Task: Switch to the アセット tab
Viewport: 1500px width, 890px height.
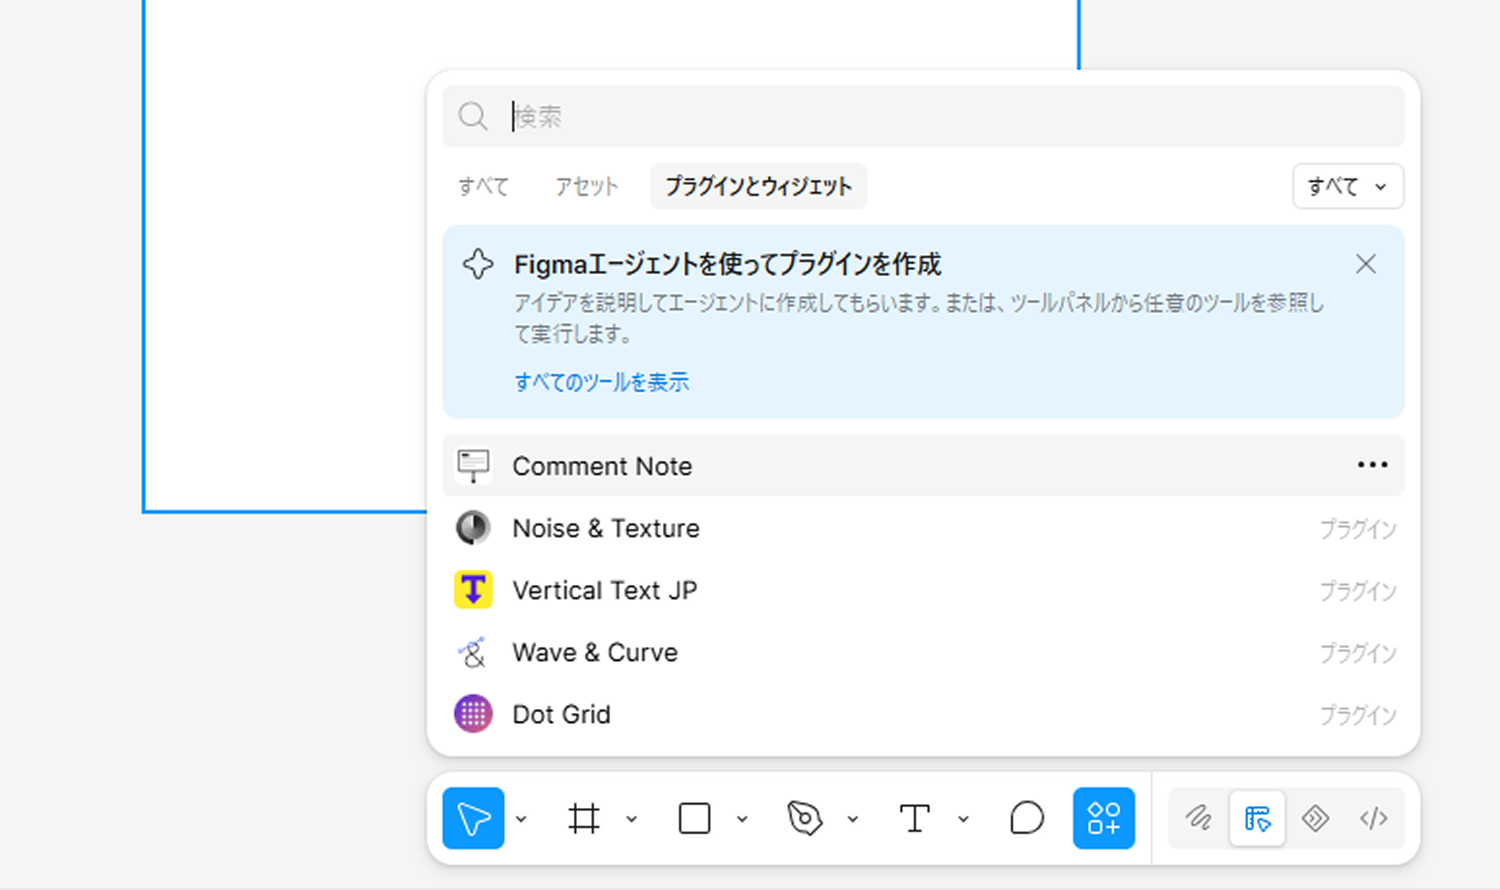Action: coord(587,186)
